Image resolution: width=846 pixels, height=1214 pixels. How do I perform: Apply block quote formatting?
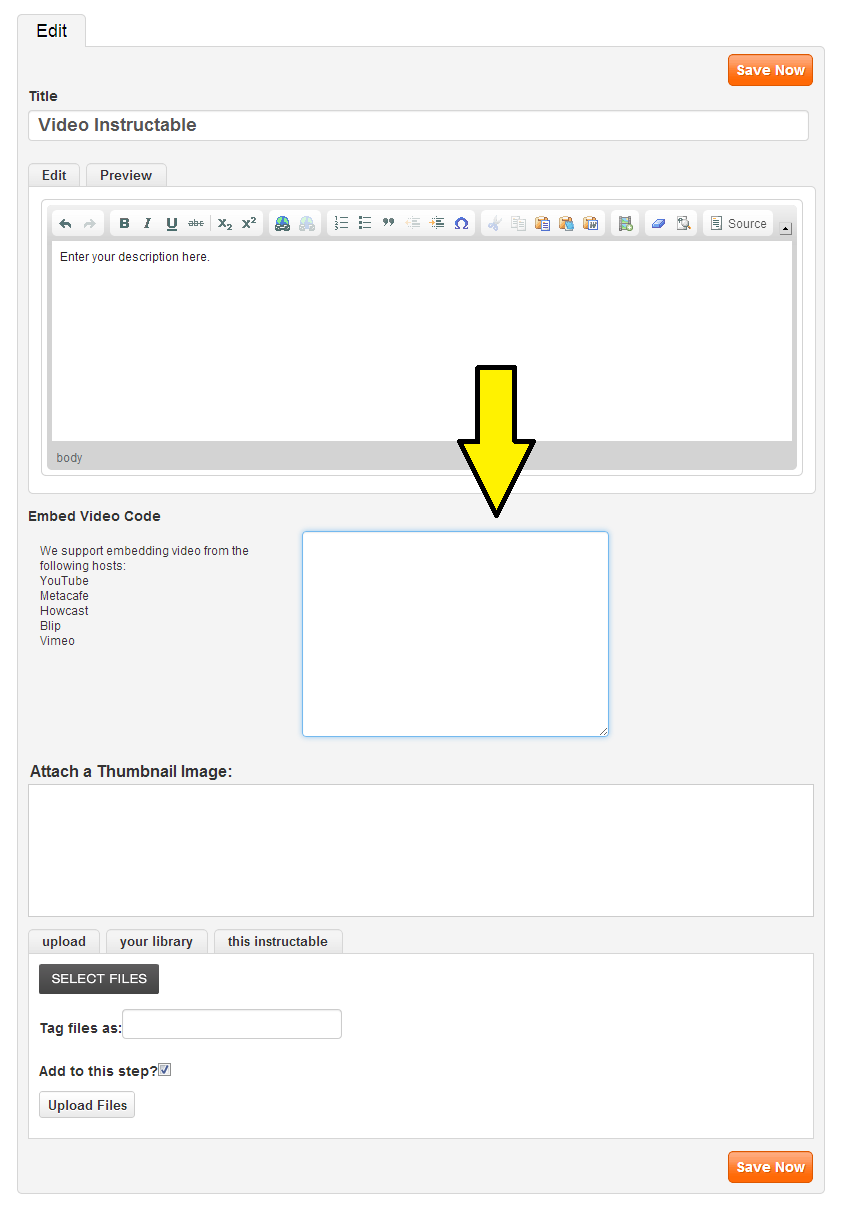tap(389, 224)
